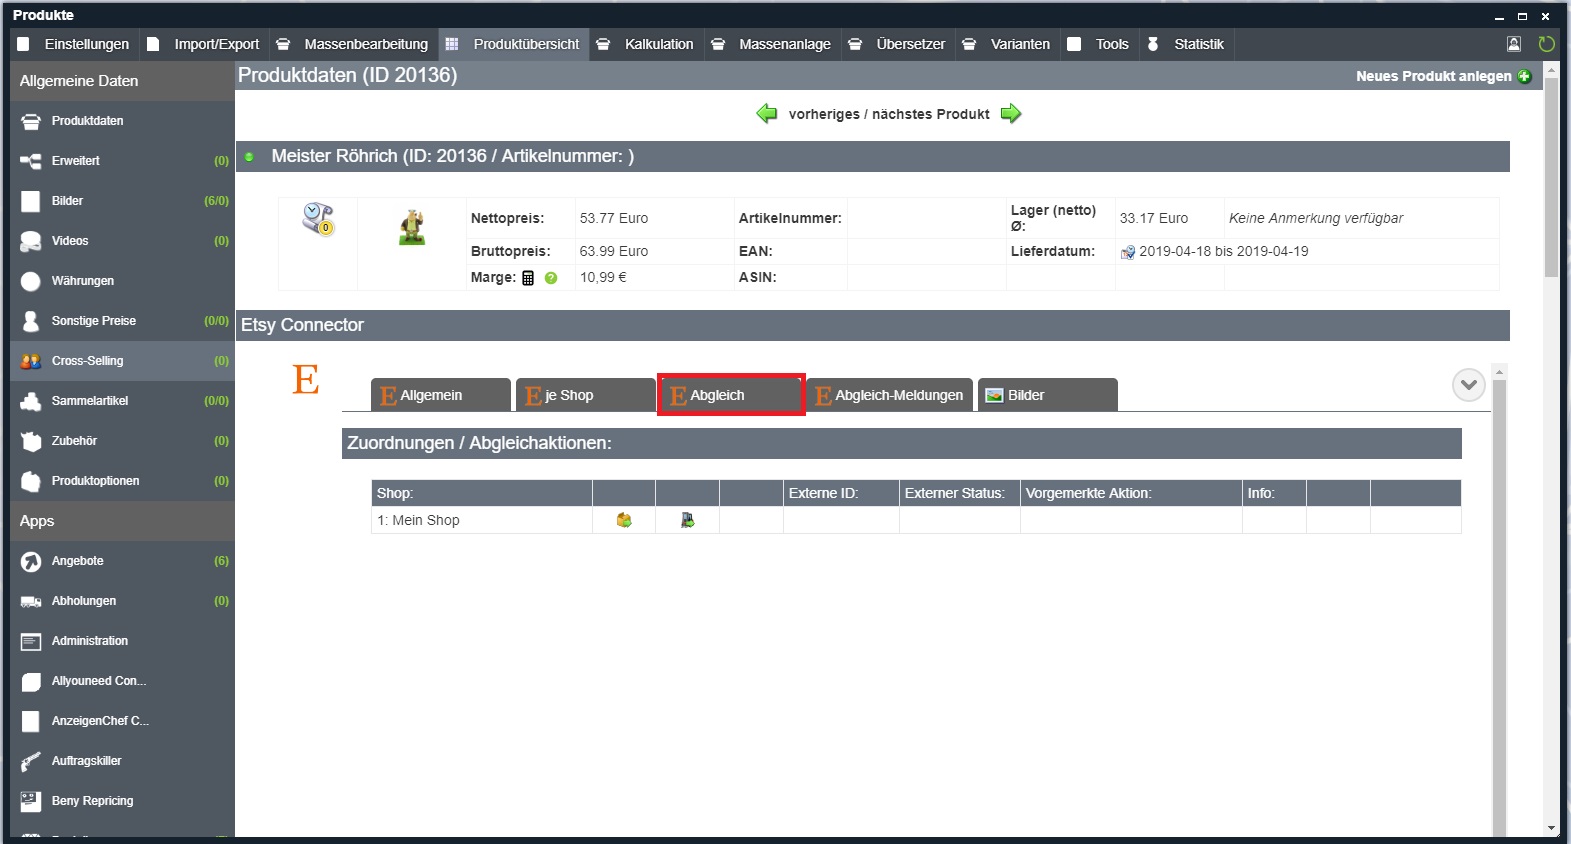
Task: Click the product thumbnail image
Action: 412,228
